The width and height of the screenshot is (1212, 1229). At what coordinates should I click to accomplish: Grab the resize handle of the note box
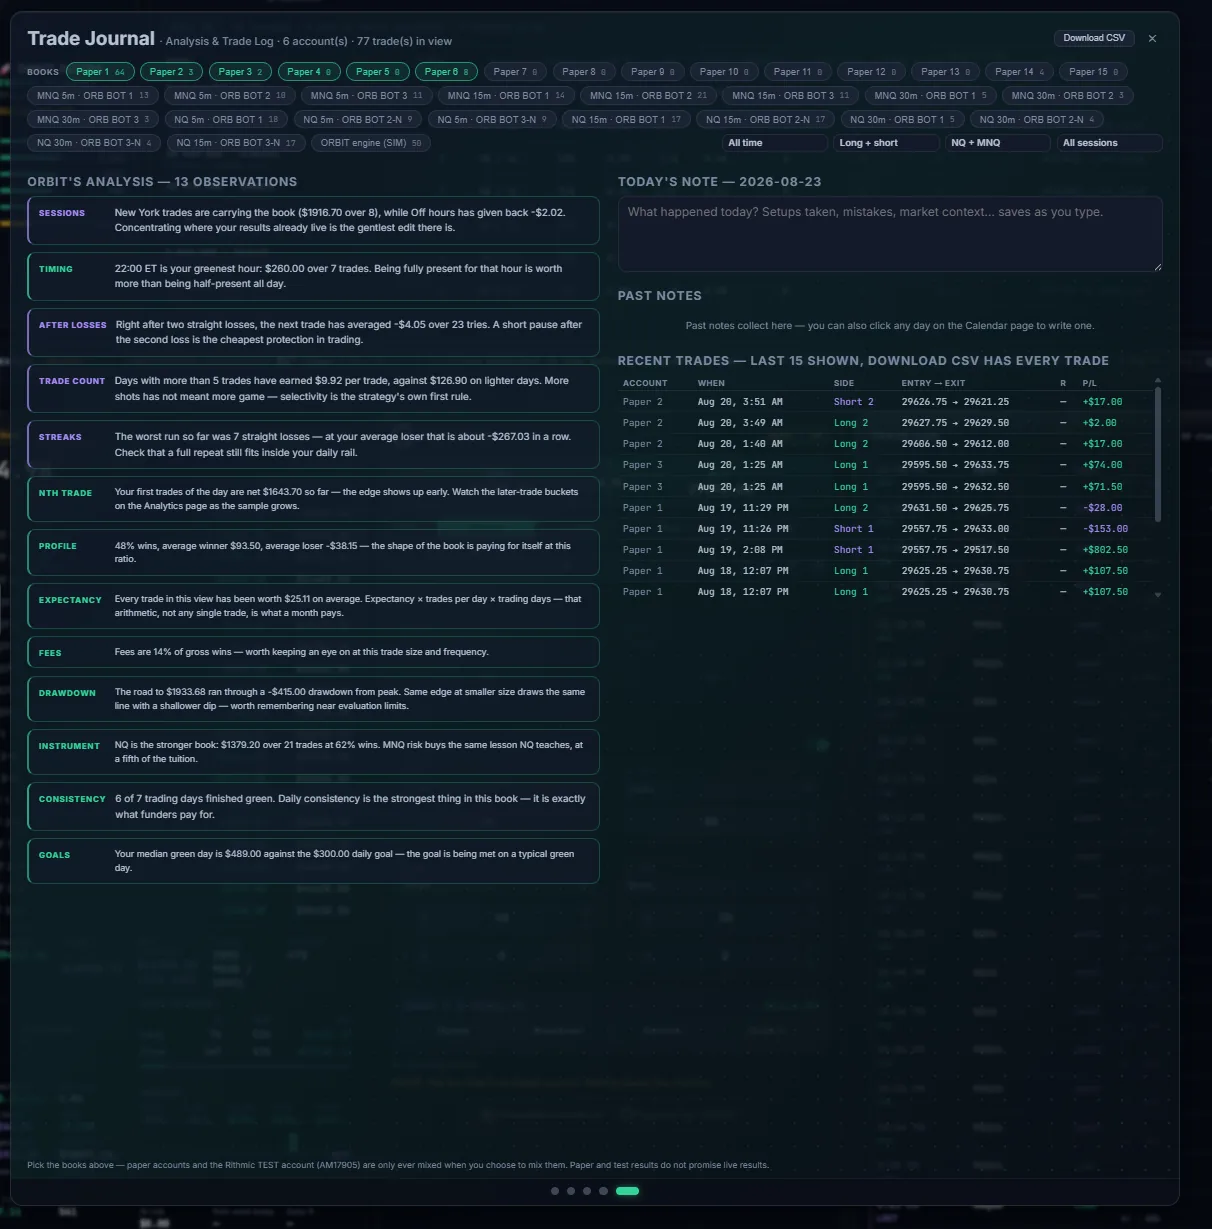coord(1157,266)
